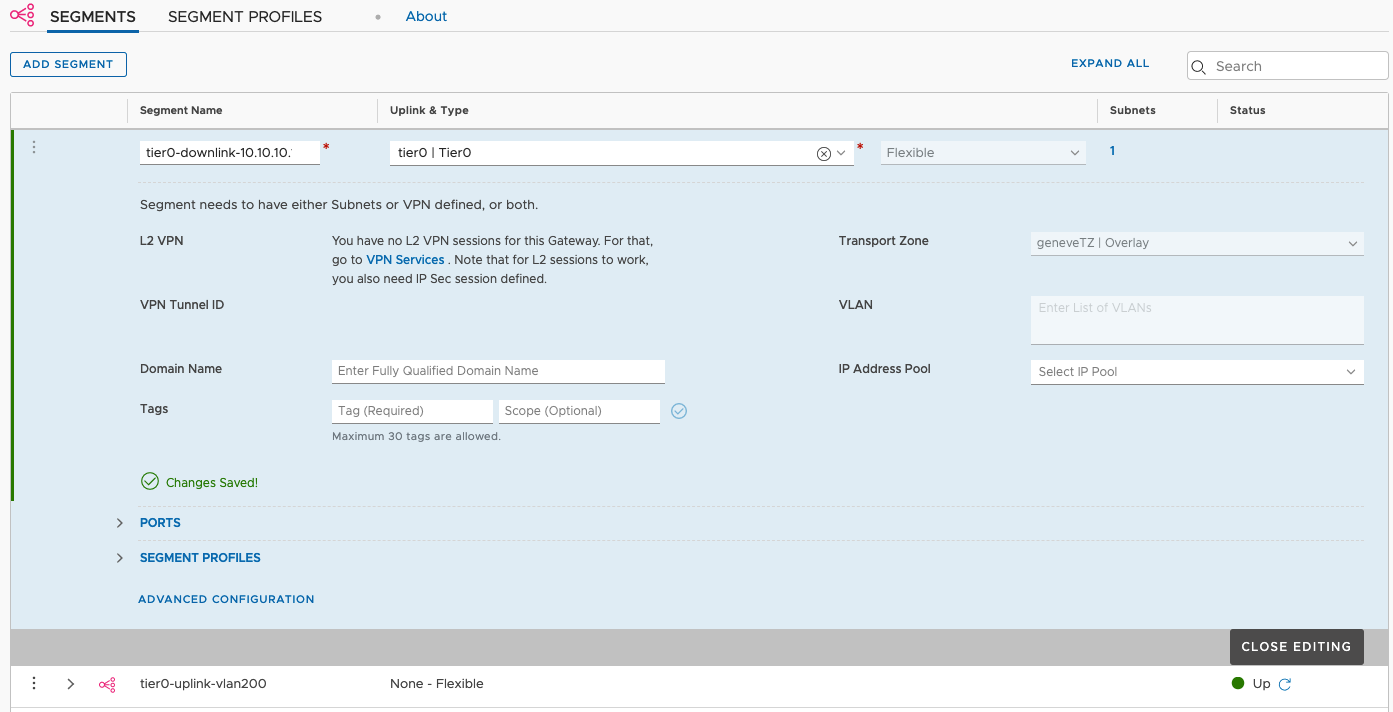Click the Close Editing button
Screen dimensions: 1393x712
[x=1295, y=647]
